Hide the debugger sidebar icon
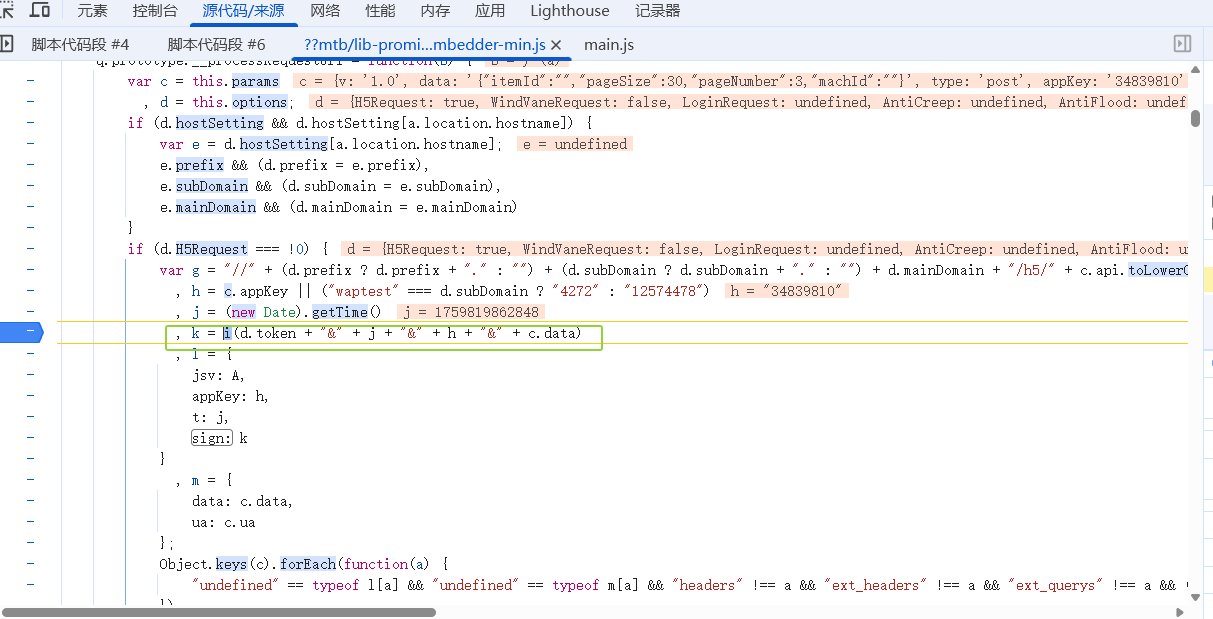The image size is (1213, 619). 1182,44
